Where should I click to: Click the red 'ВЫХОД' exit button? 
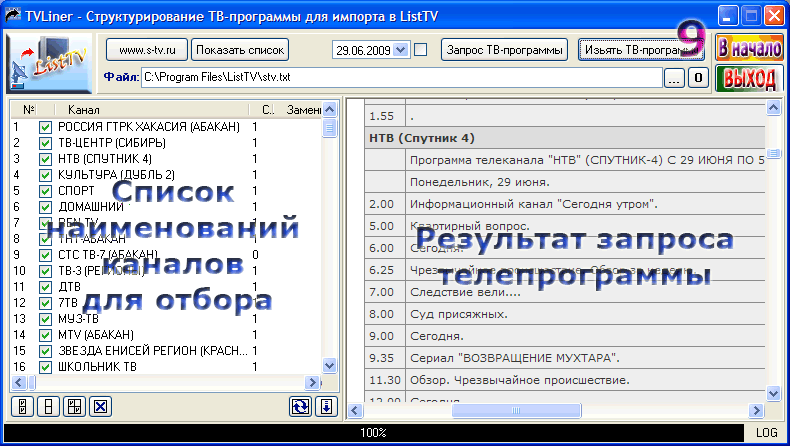pos(749,79)
